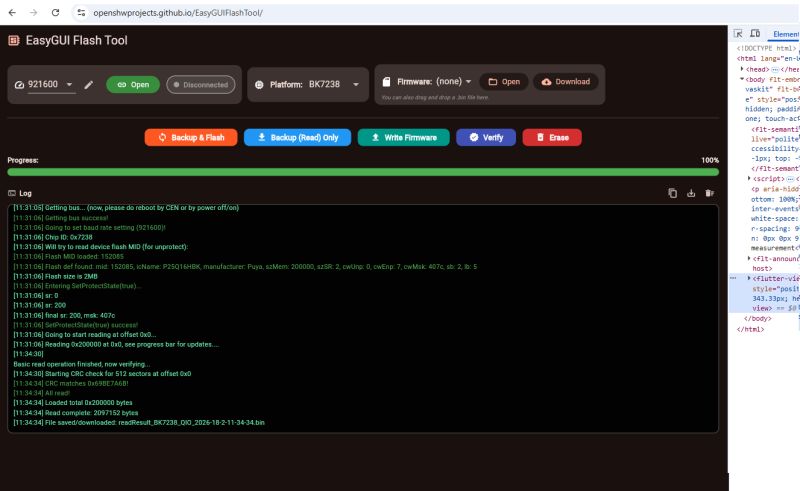The height and width of the screenshot is (491, 800).
Task: Expand the flutter-view node in DevTools
Action: click(749, 279)
